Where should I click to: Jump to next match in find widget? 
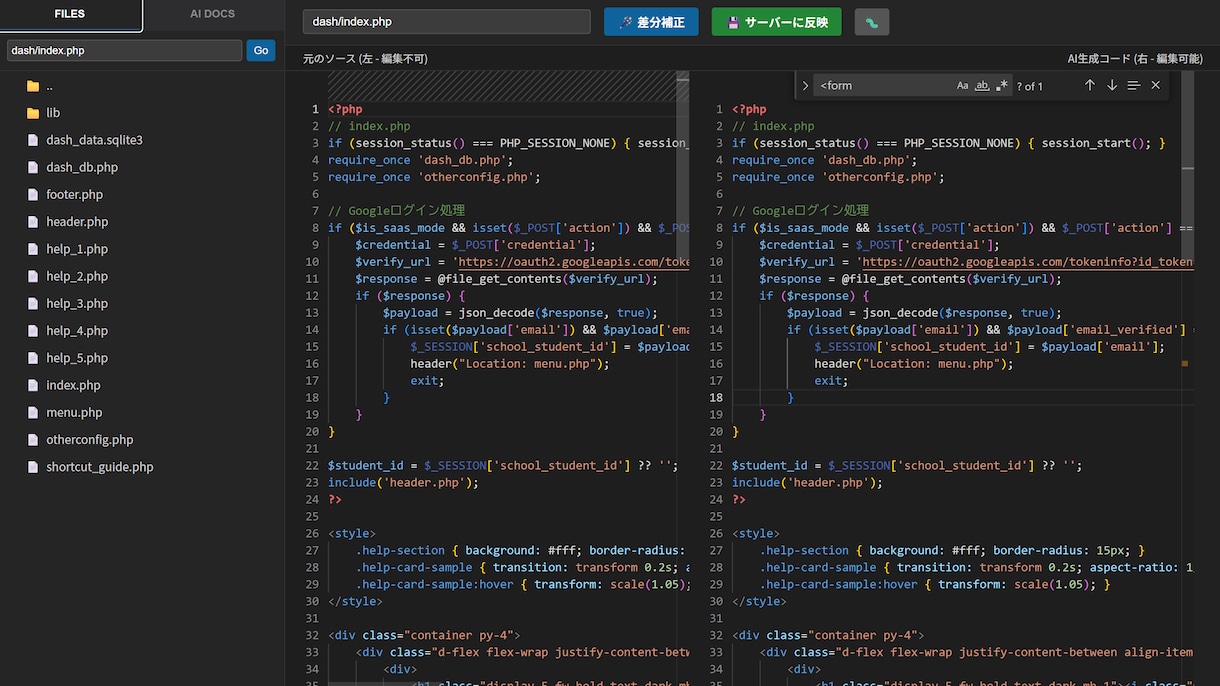(1112, 86)
